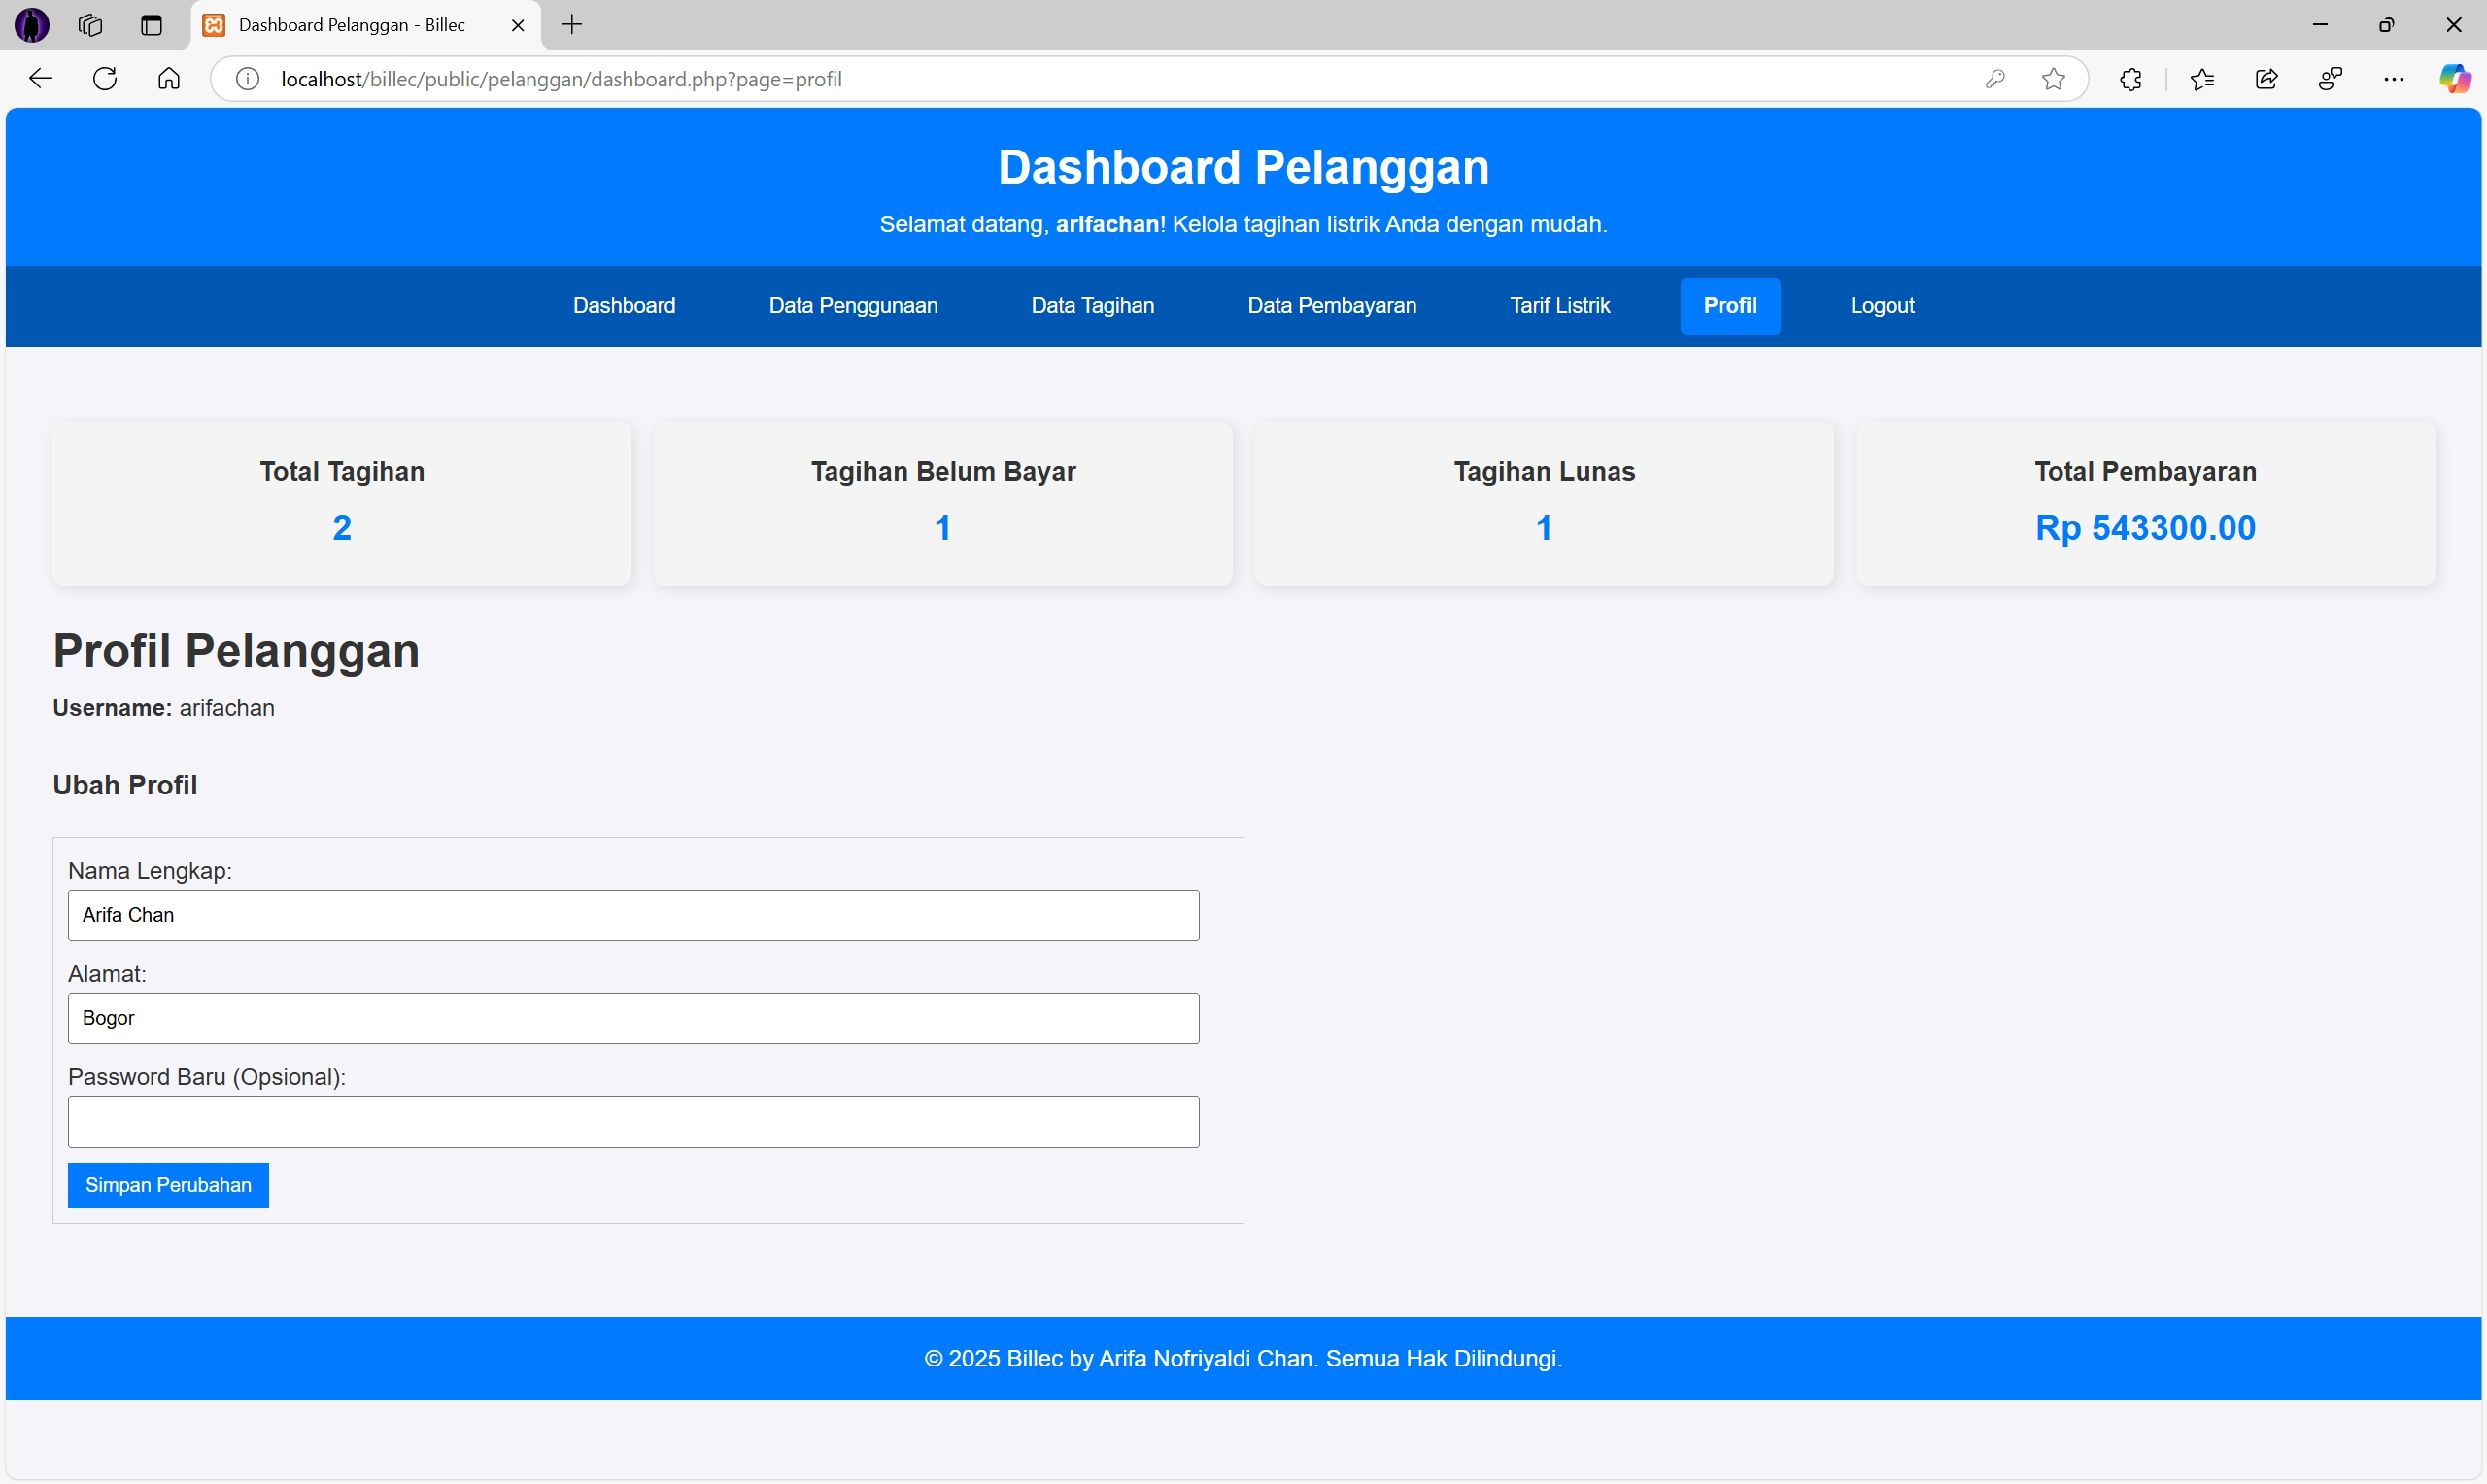Open Data Tagihan in navigation
This screenshot has height=1484, width=2487.
1092,306
